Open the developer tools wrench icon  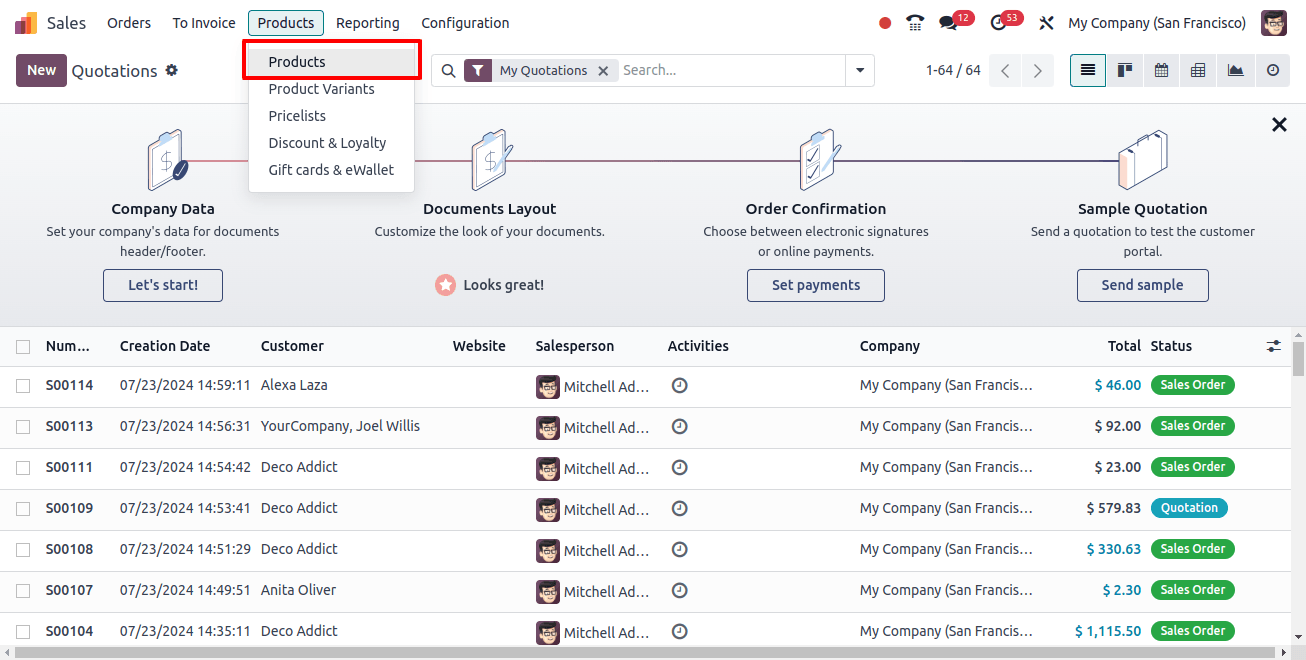pyautogui.click(x=1047, y=23)
